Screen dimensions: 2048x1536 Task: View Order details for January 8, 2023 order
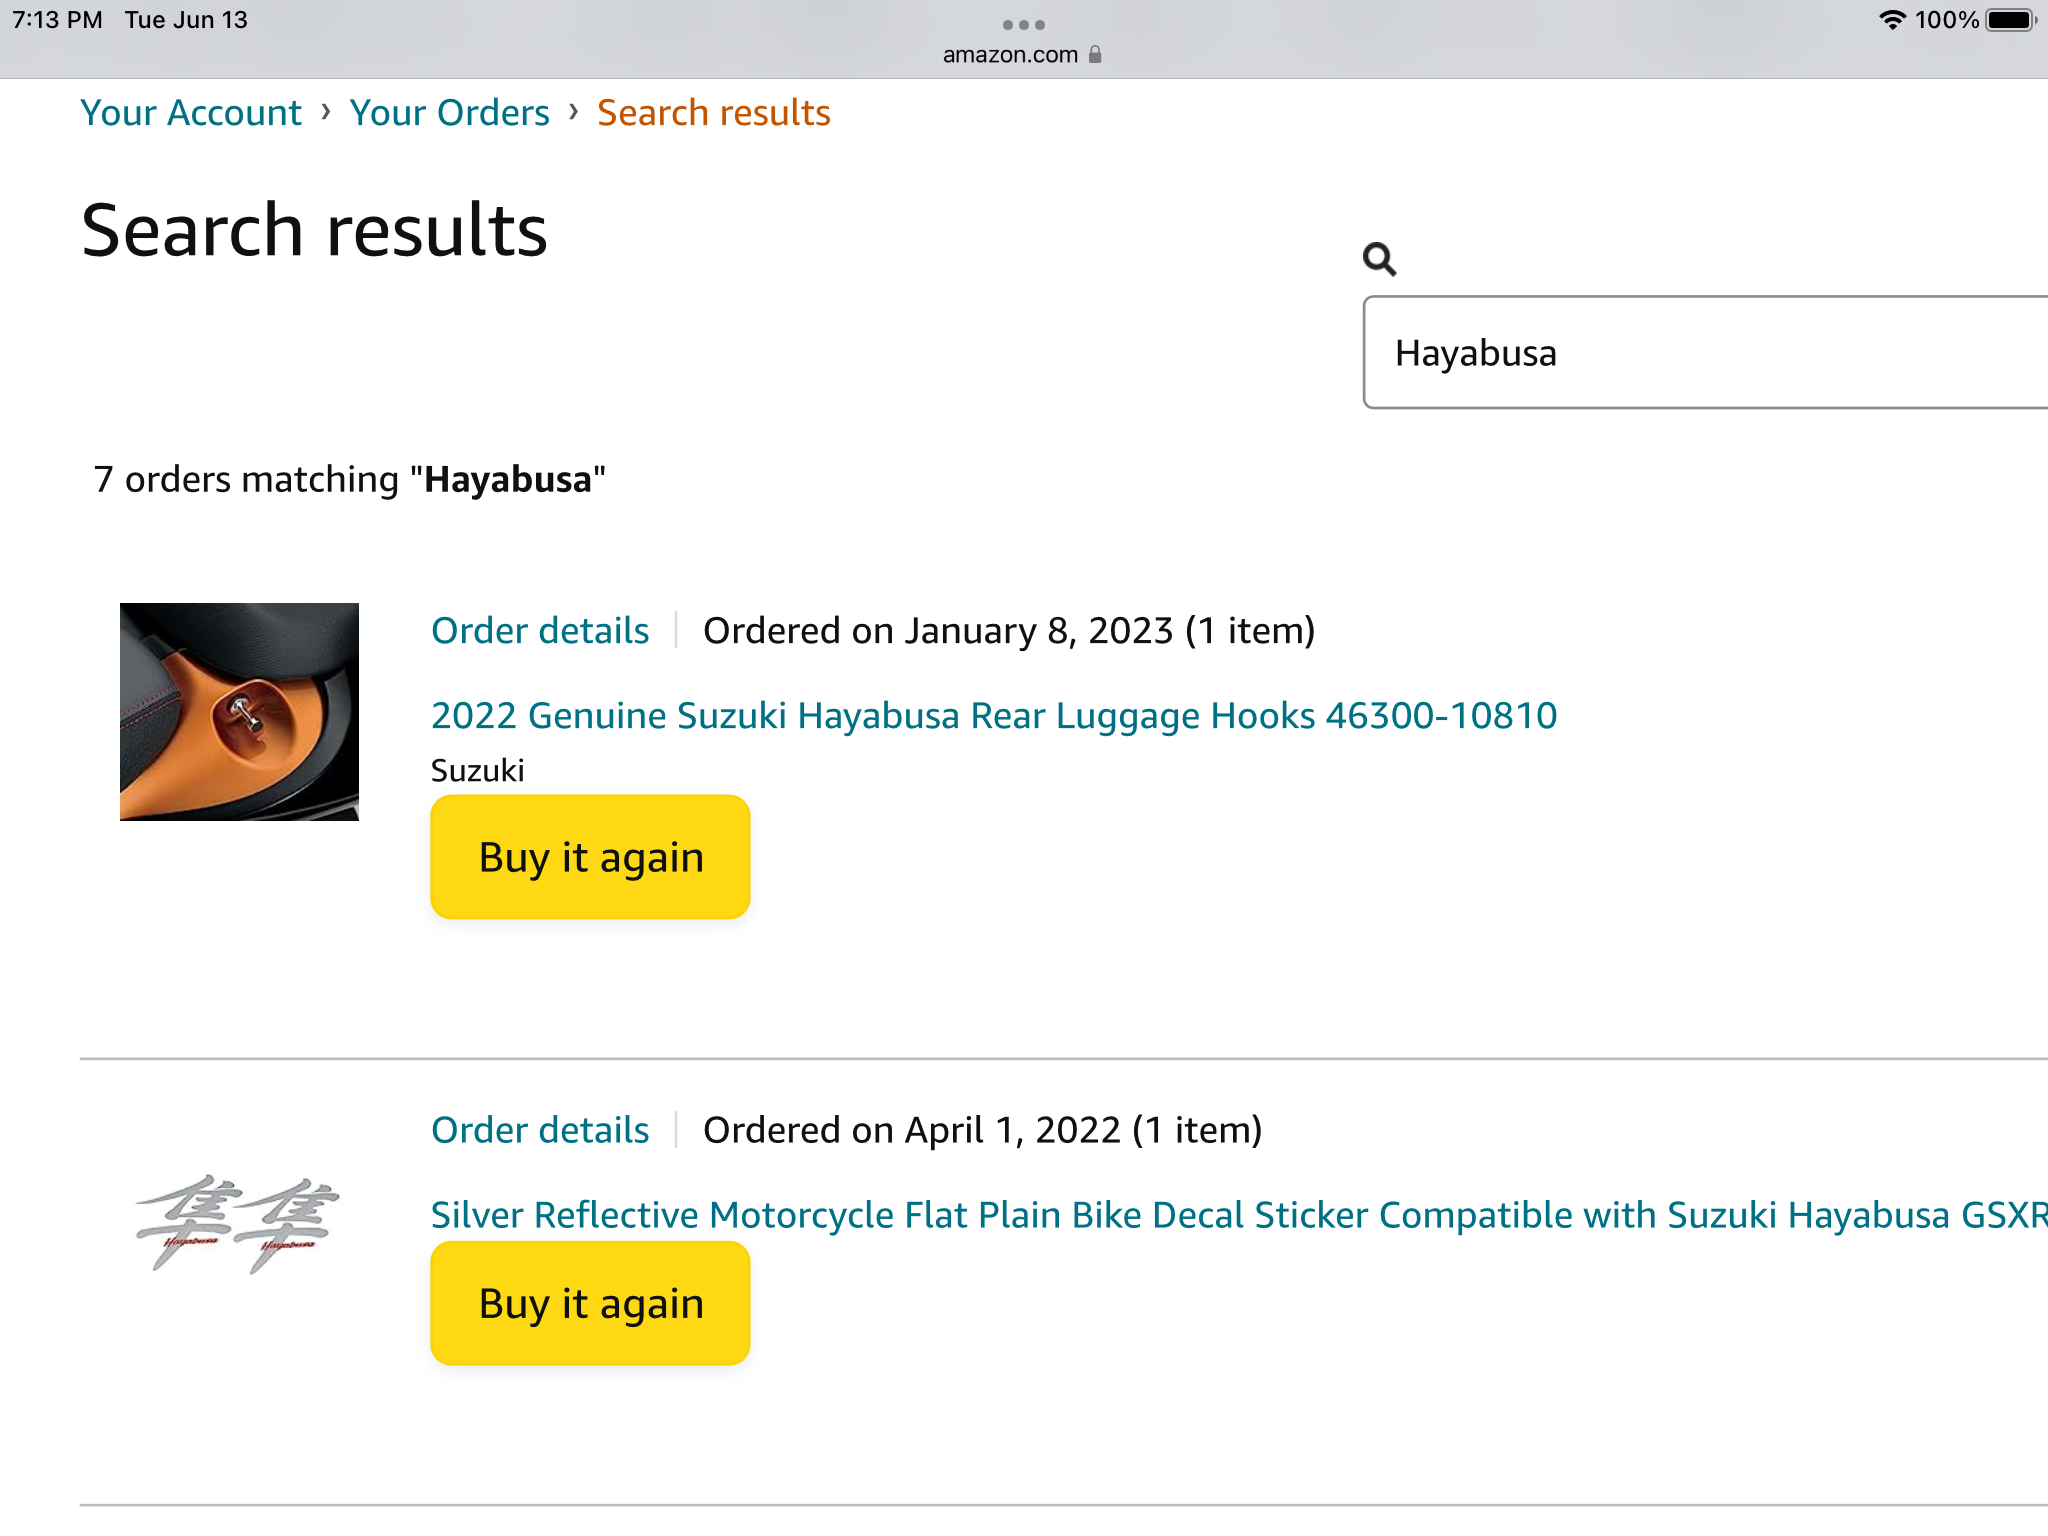(x=540, y=631)
